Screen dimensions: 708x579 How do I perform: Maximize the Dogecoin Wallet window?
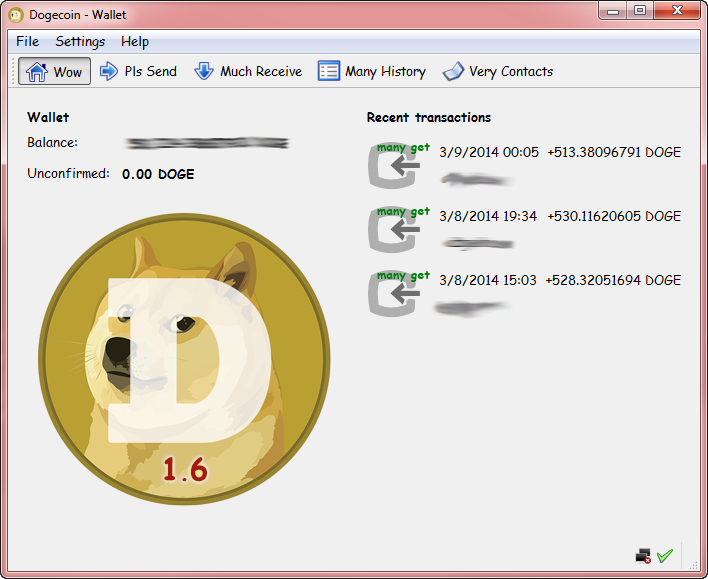pos(639,11)
